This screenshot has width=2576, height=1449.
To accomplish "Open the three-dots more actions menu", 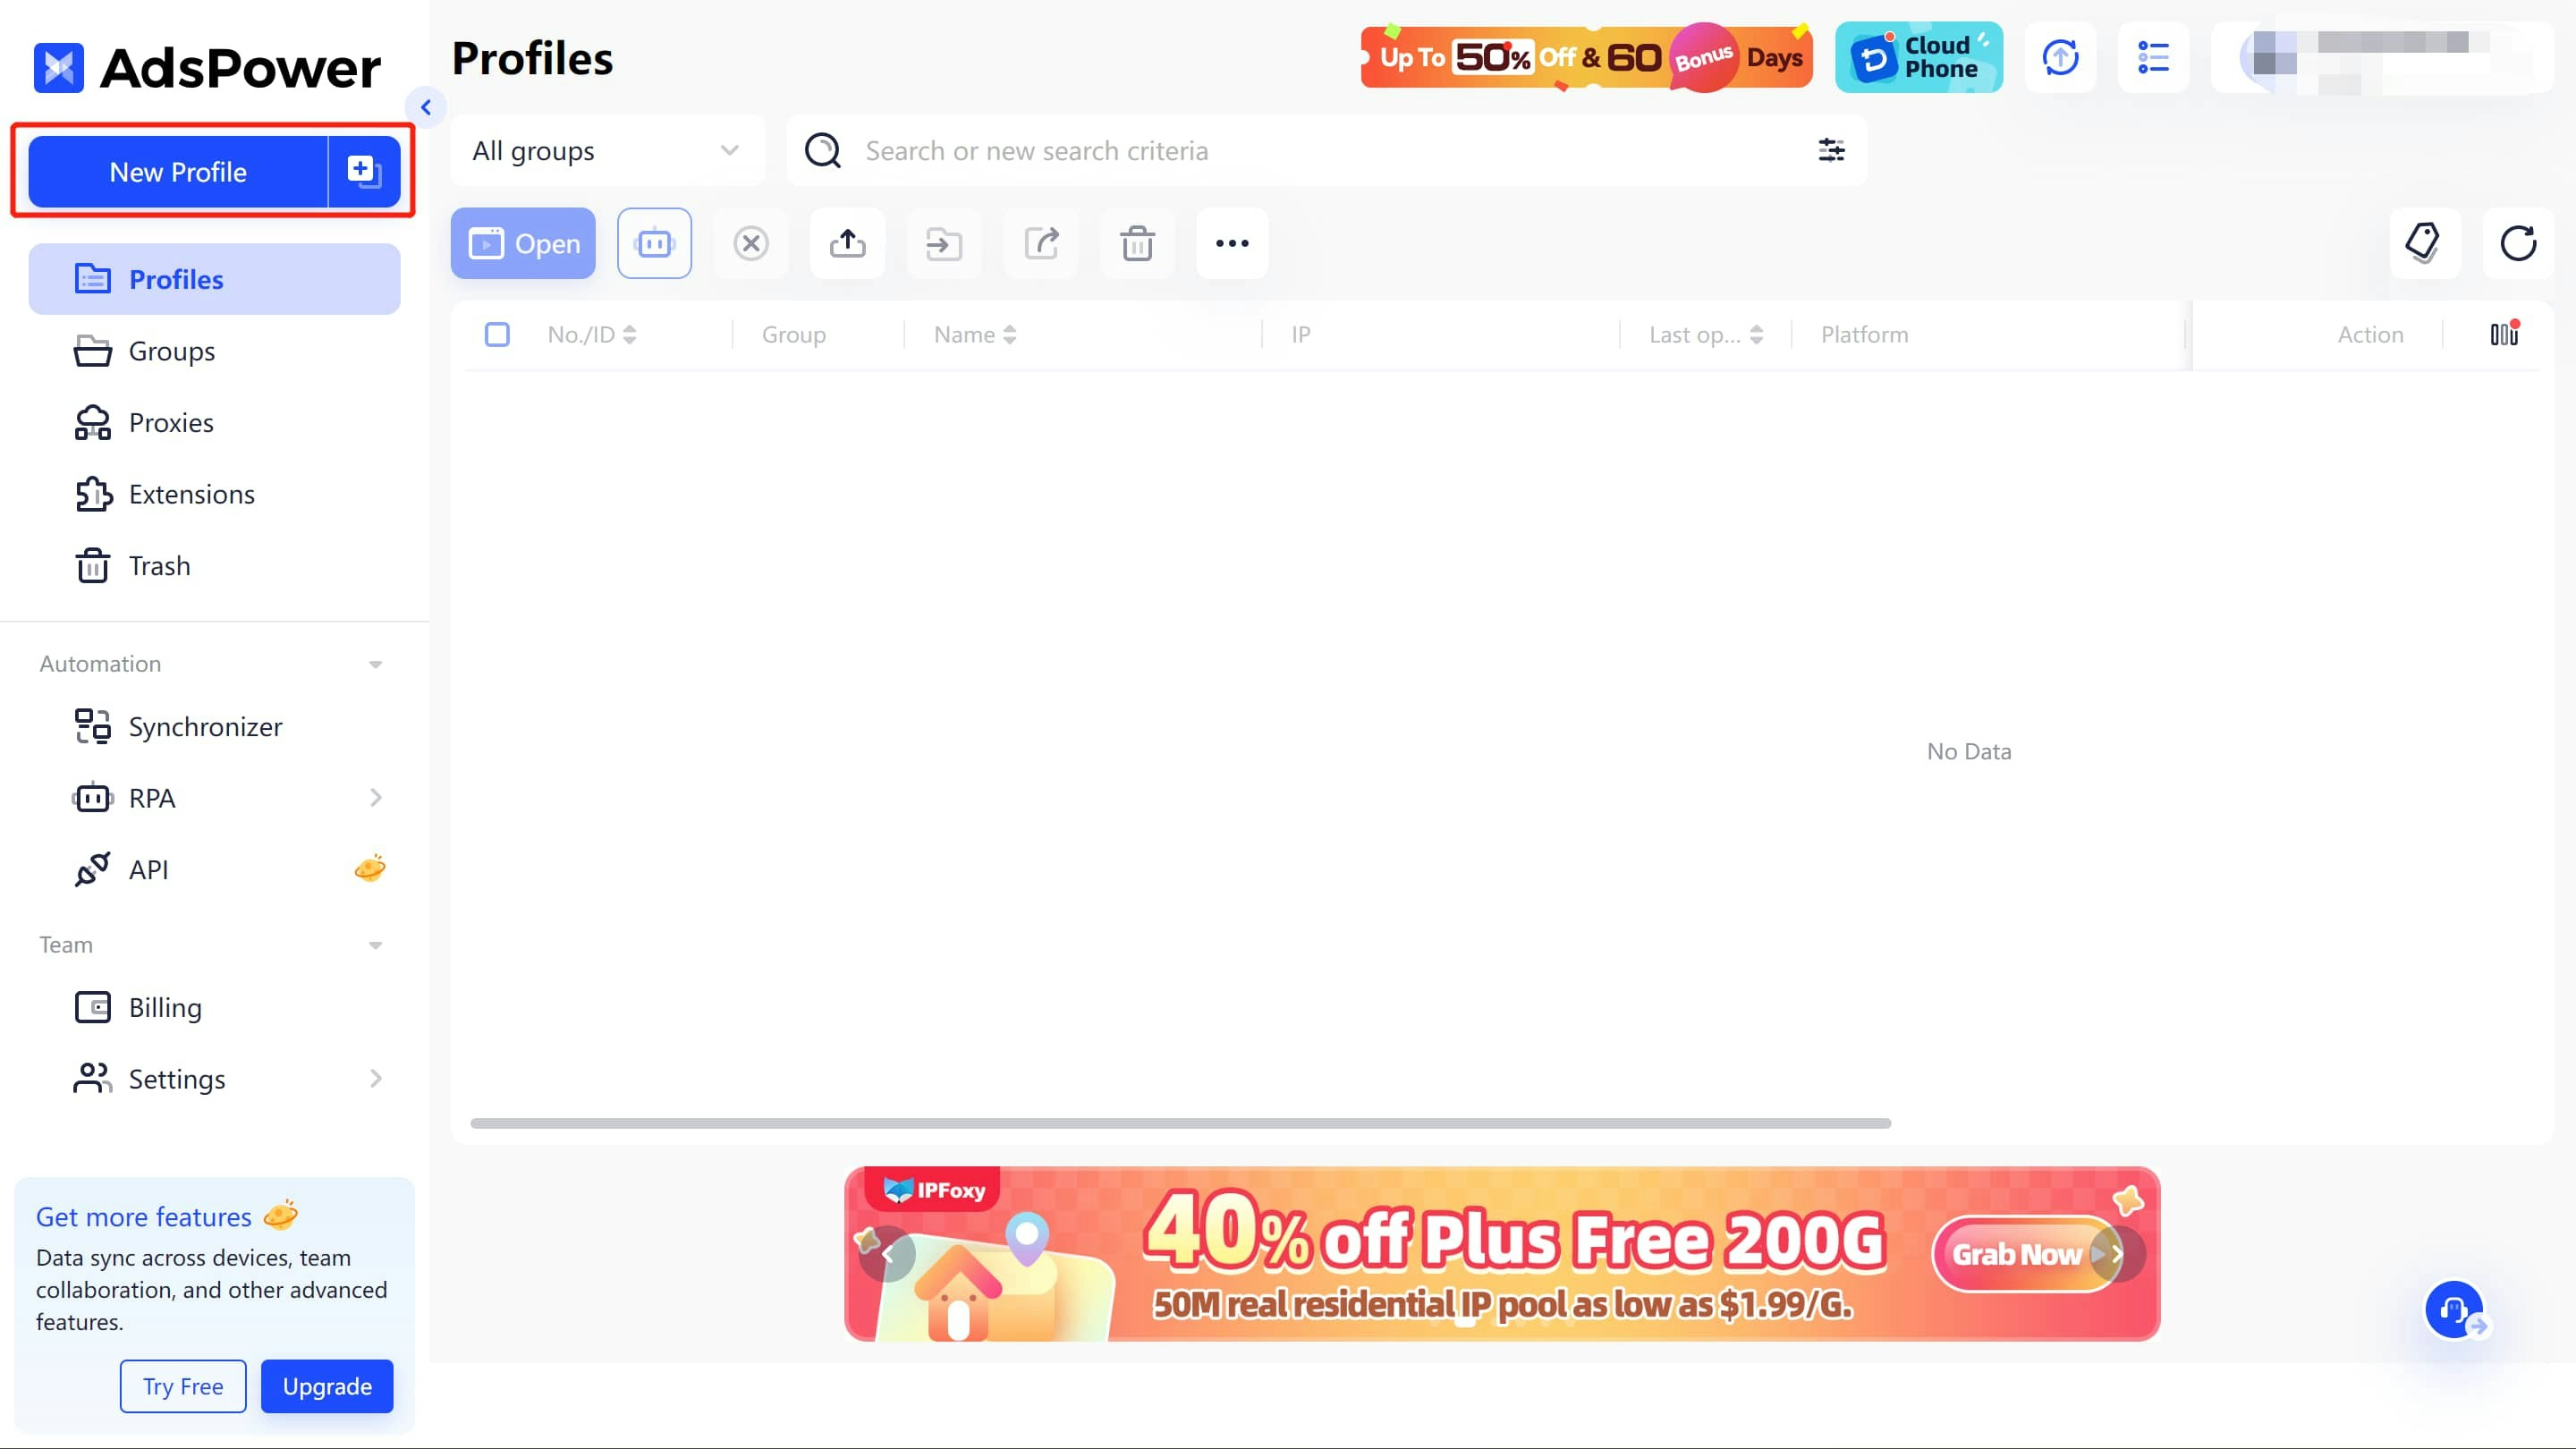I will coord(1232,243).
